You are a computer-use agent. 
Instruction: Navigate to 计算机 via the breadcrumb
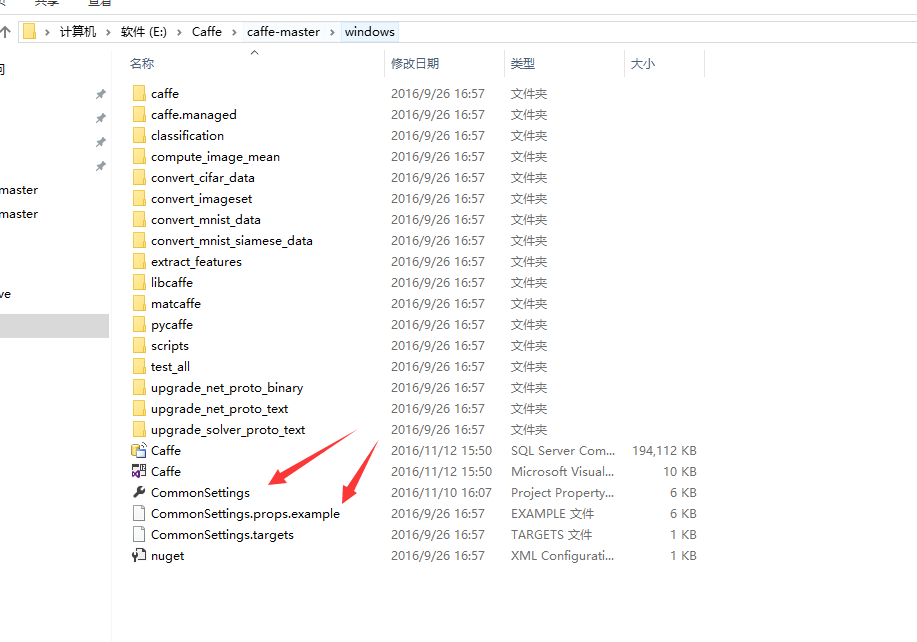80,31
